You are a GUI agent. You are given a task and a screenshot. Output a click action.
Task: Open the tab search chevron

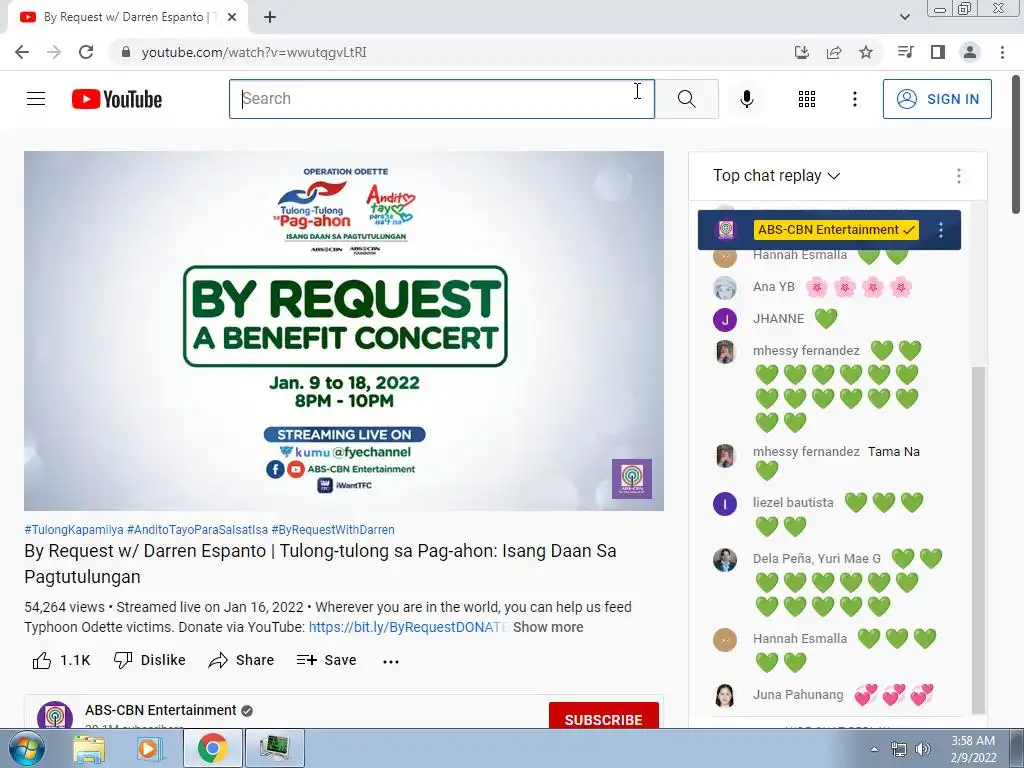[904, 17]
